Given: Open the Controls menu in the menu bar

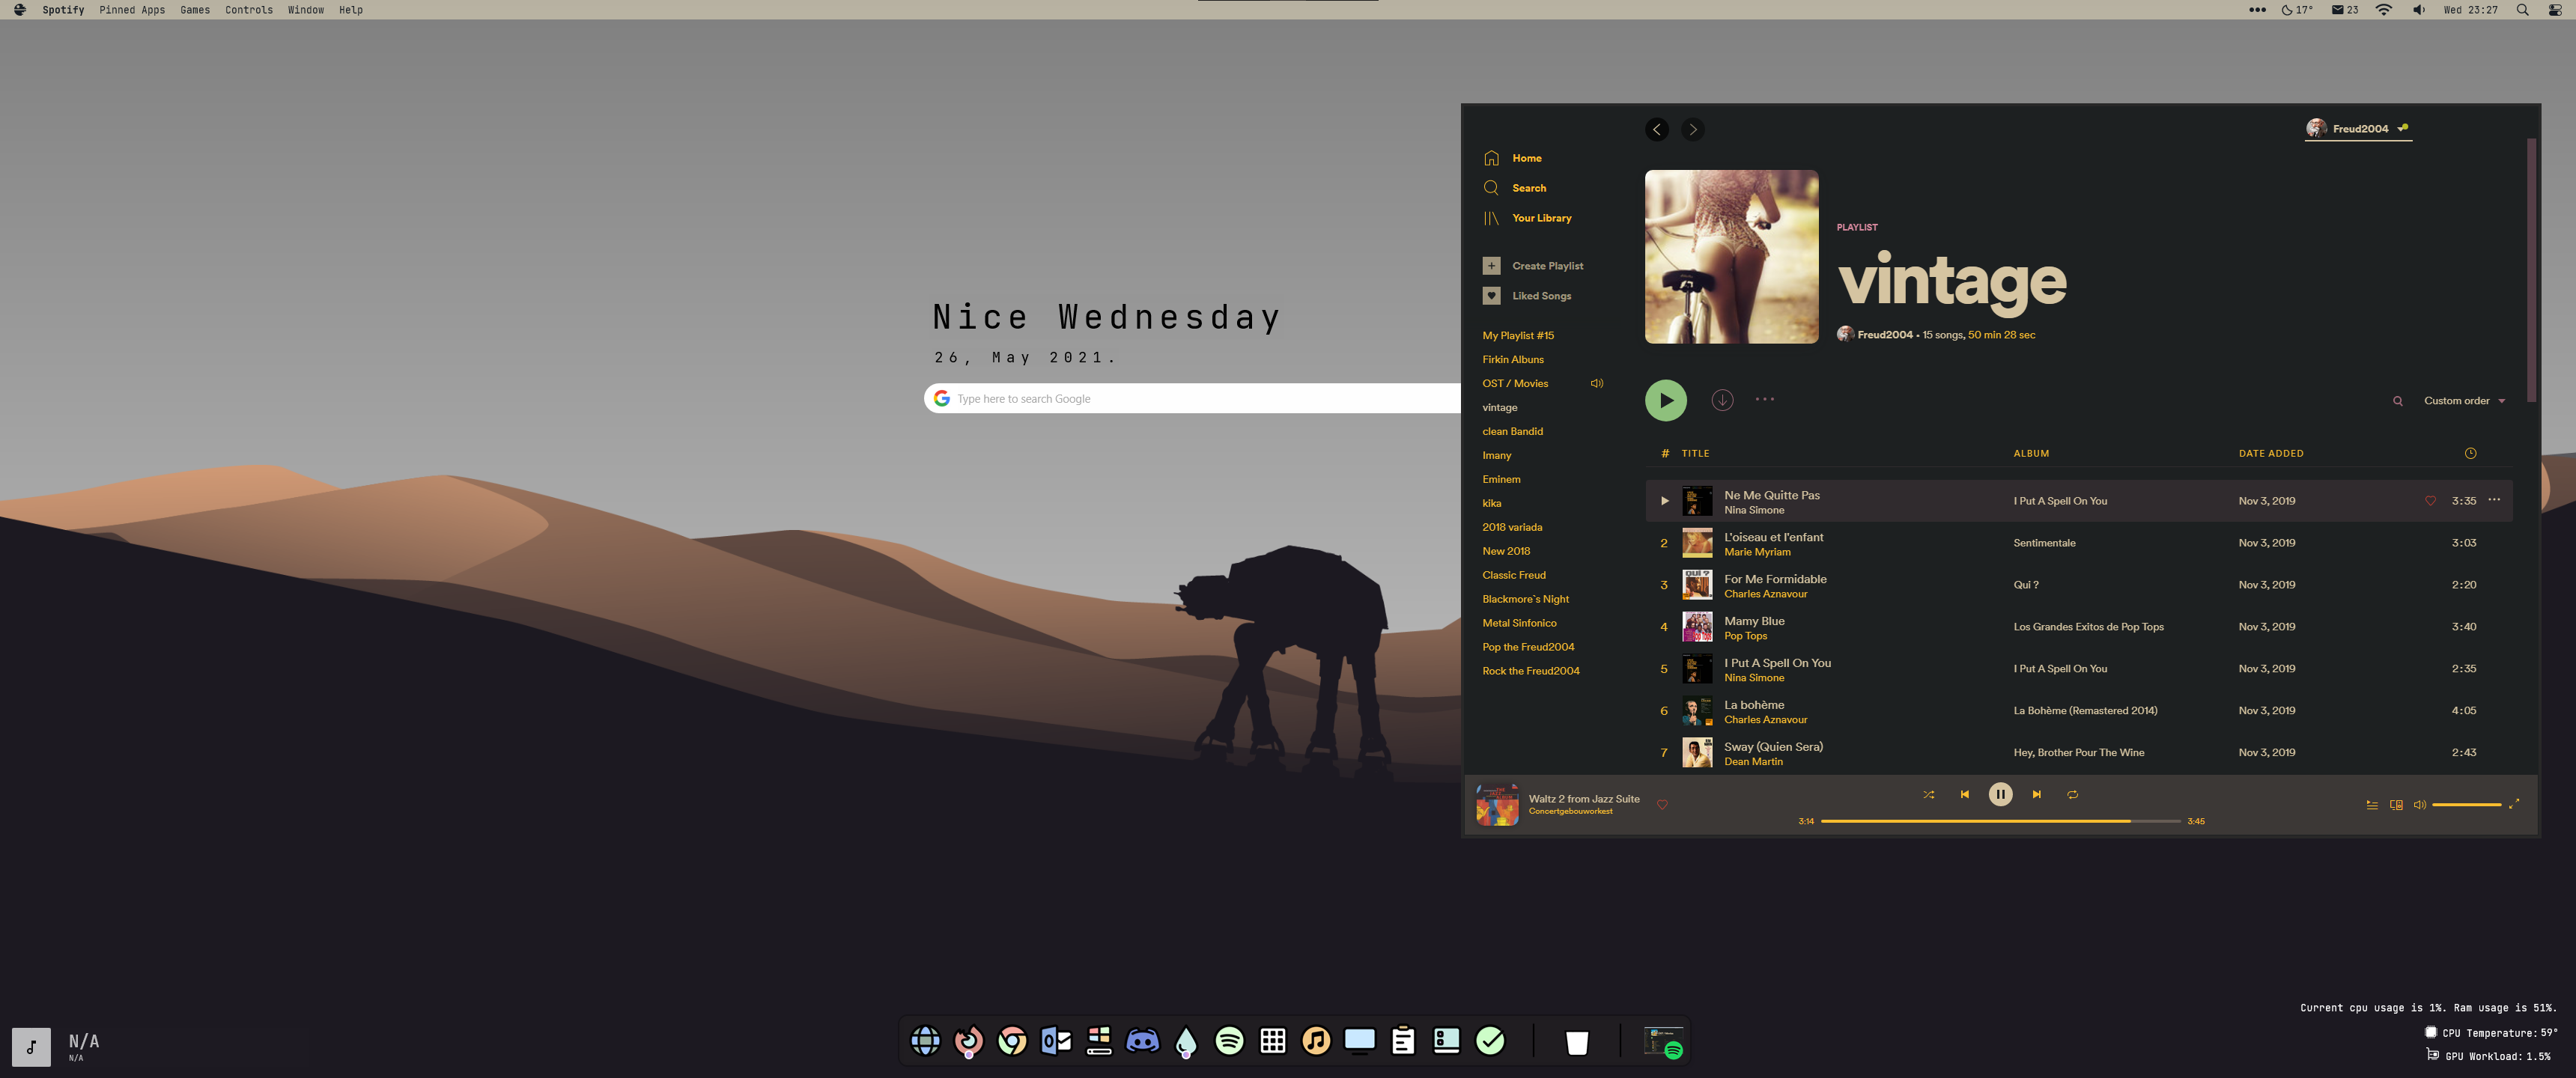Looking at the screenshot, I should click(248, 10).
